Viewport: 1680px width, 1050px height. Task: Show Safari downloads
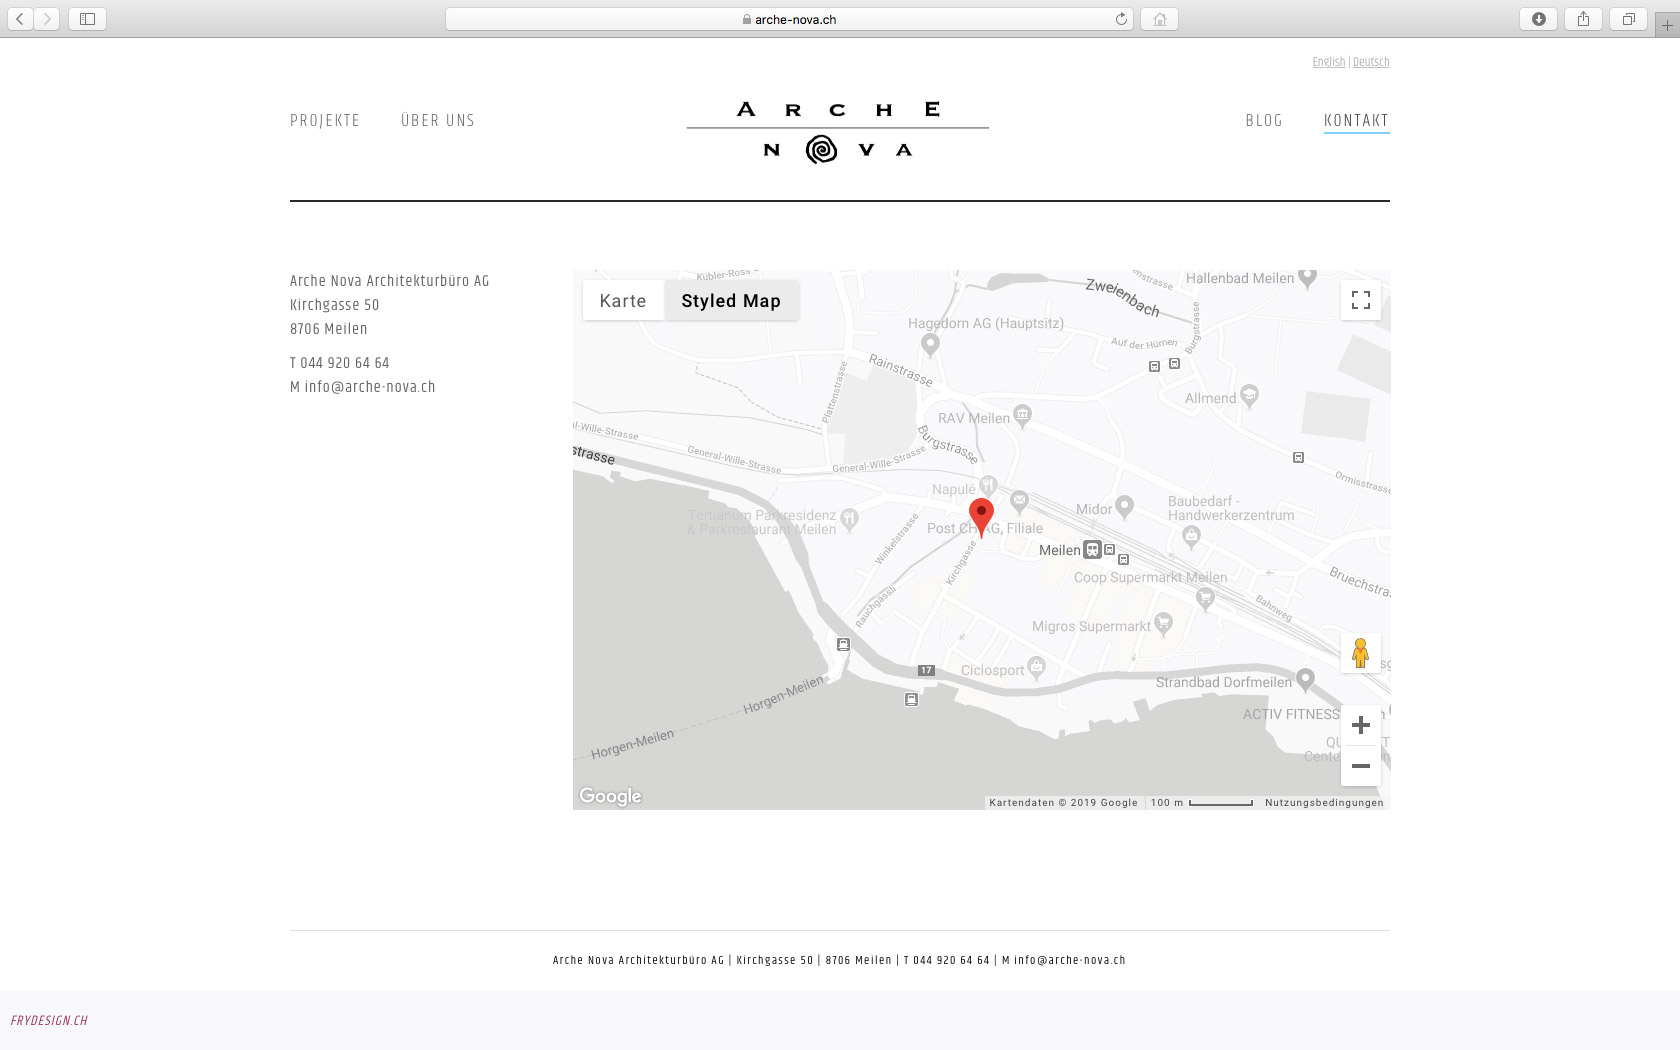pos(1539,19)
